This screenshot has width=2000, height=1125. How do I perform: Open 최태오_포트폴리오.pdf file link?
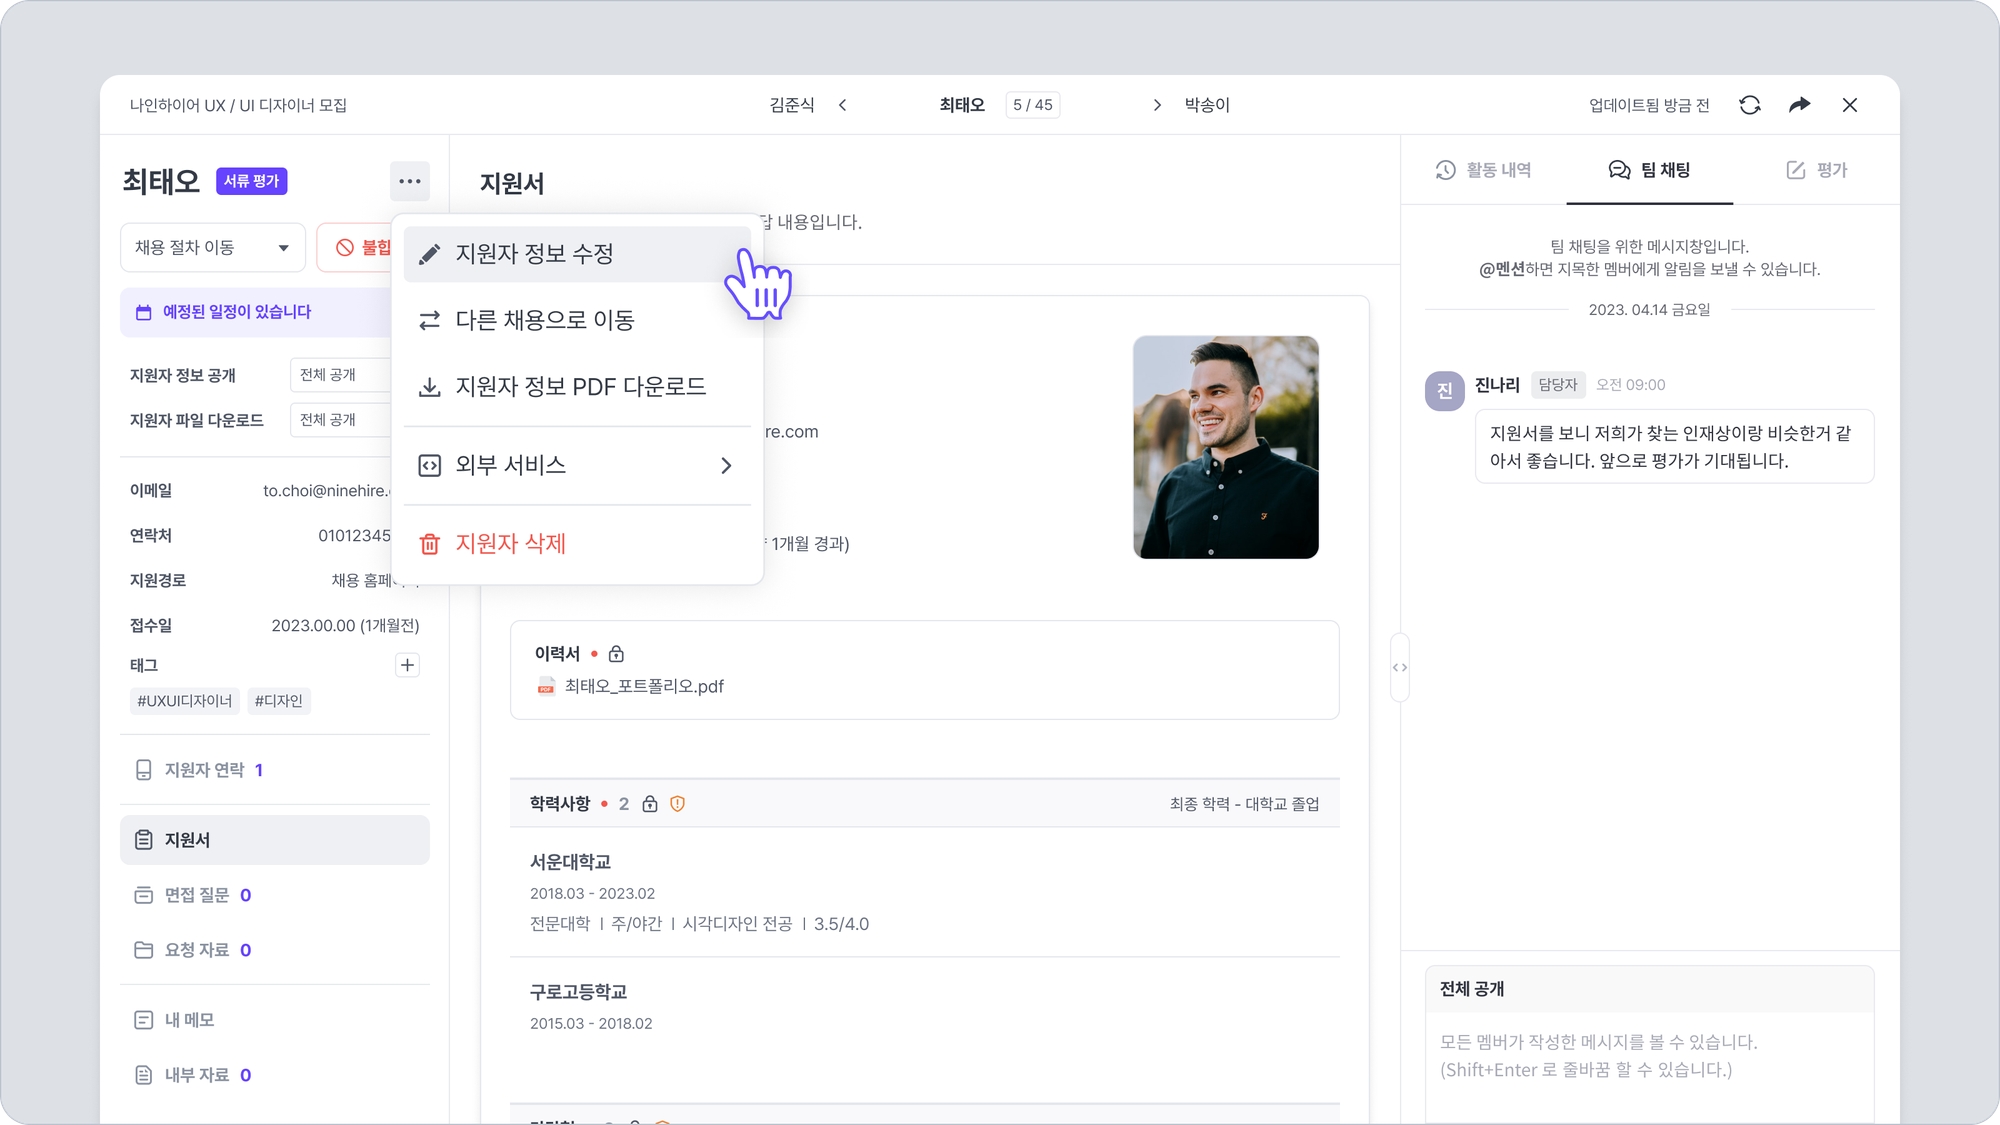643,686
